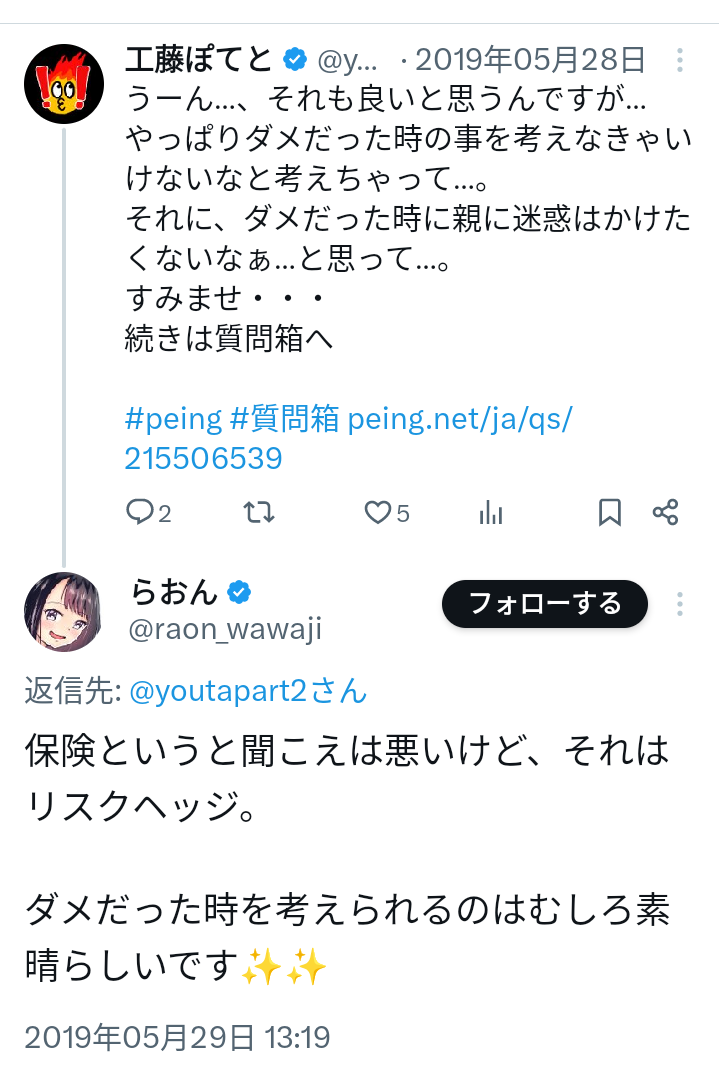Screen dimensions: 719x1076
Task: Retweet the 工藤ぽてと post
Action: [259, 513]
